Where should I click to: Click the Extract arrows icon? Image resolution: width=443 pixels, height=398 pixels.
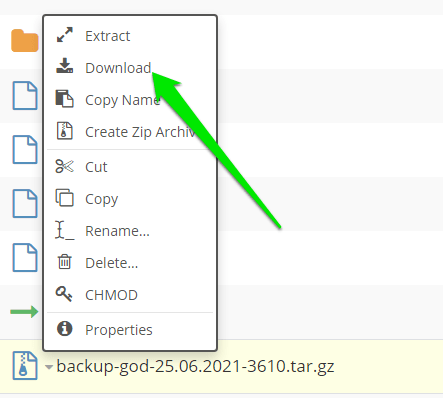65,35
